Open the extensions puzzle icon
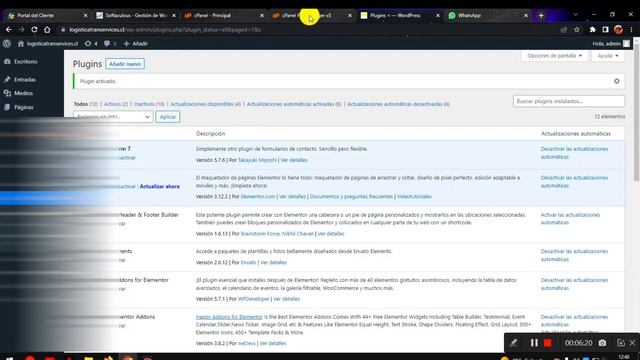This screenshot has height=360, width=640. [x=593, y=30]
